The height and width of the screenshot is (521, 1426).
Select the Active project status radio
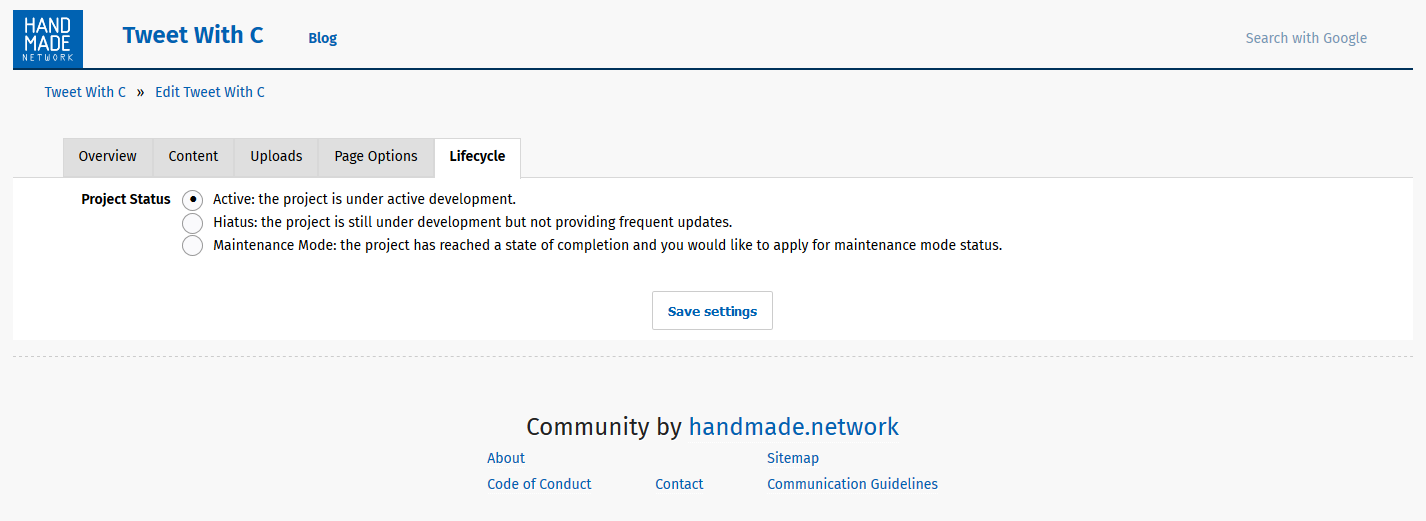pos(193,200)
